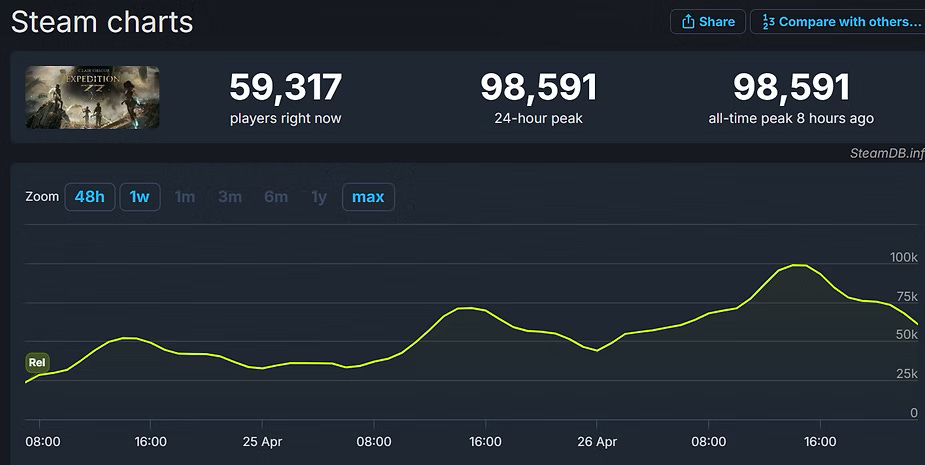Open Compare with others
Screen dimensions: 925x465
pyautogui.click(x=838, y=22)
